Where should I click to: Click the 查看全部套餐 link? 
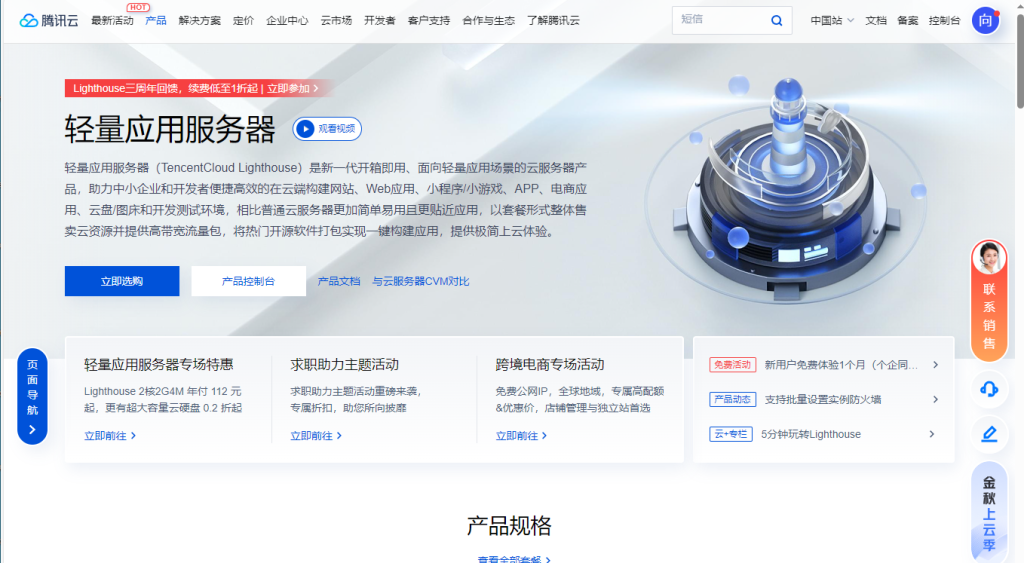click(x=514, y=559)
